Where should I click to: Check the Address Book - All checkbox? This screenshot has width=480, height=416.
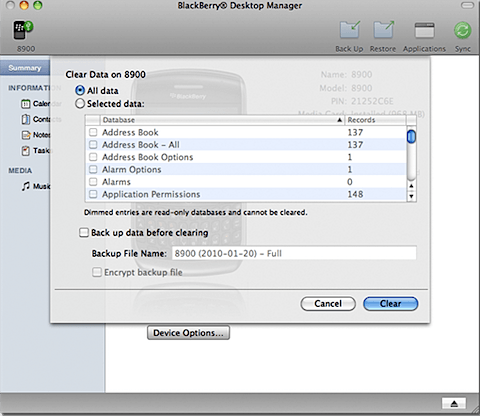pyautogui.click(x=93, y=145)
